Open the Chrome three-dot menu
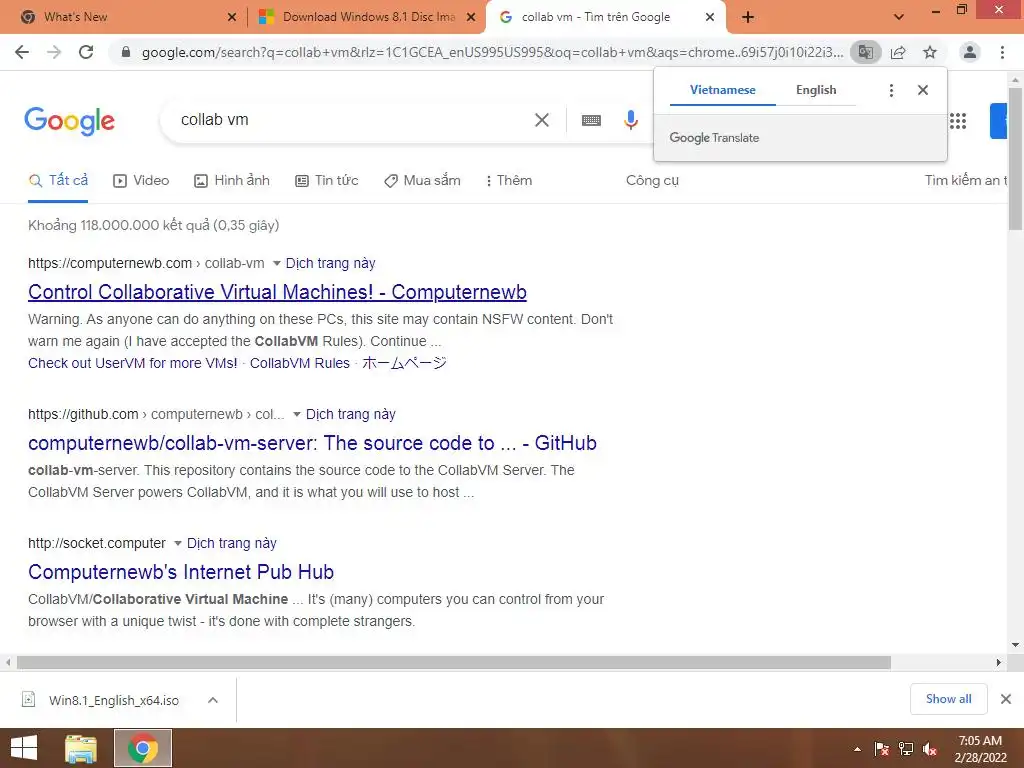The width and height of the screenshot is (1024, 768). point(1002,52)
